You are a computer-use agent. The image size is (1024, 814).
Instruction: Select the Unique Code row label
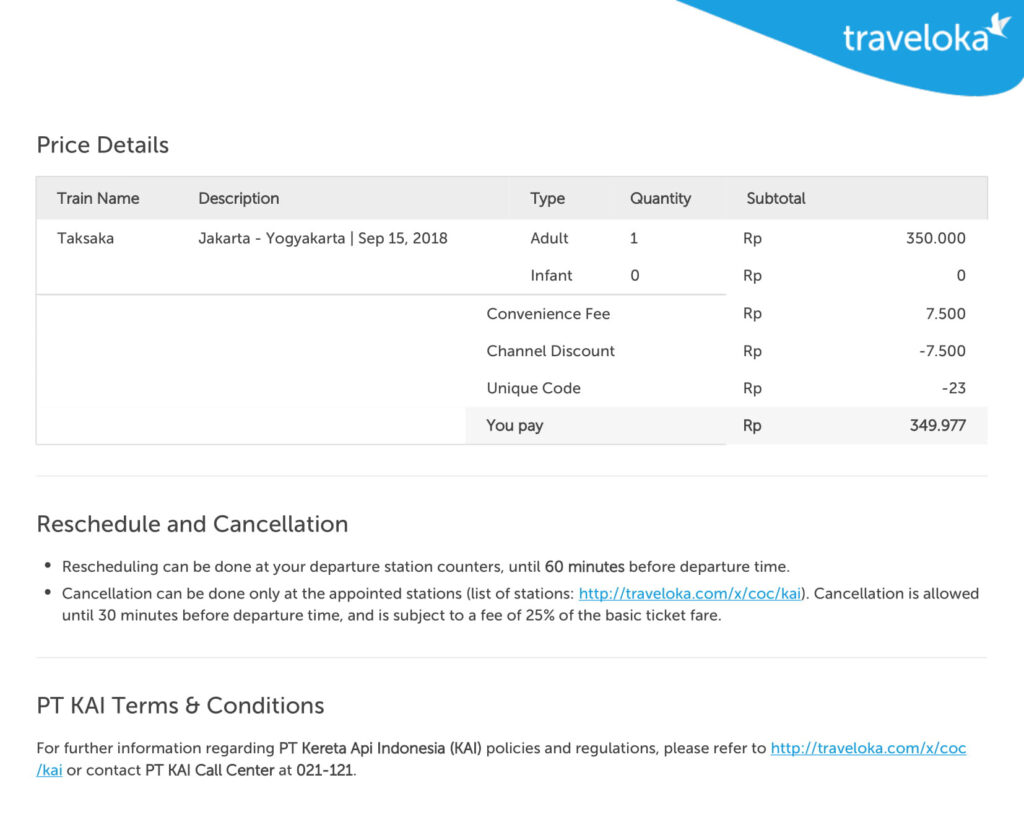(534, 389)
